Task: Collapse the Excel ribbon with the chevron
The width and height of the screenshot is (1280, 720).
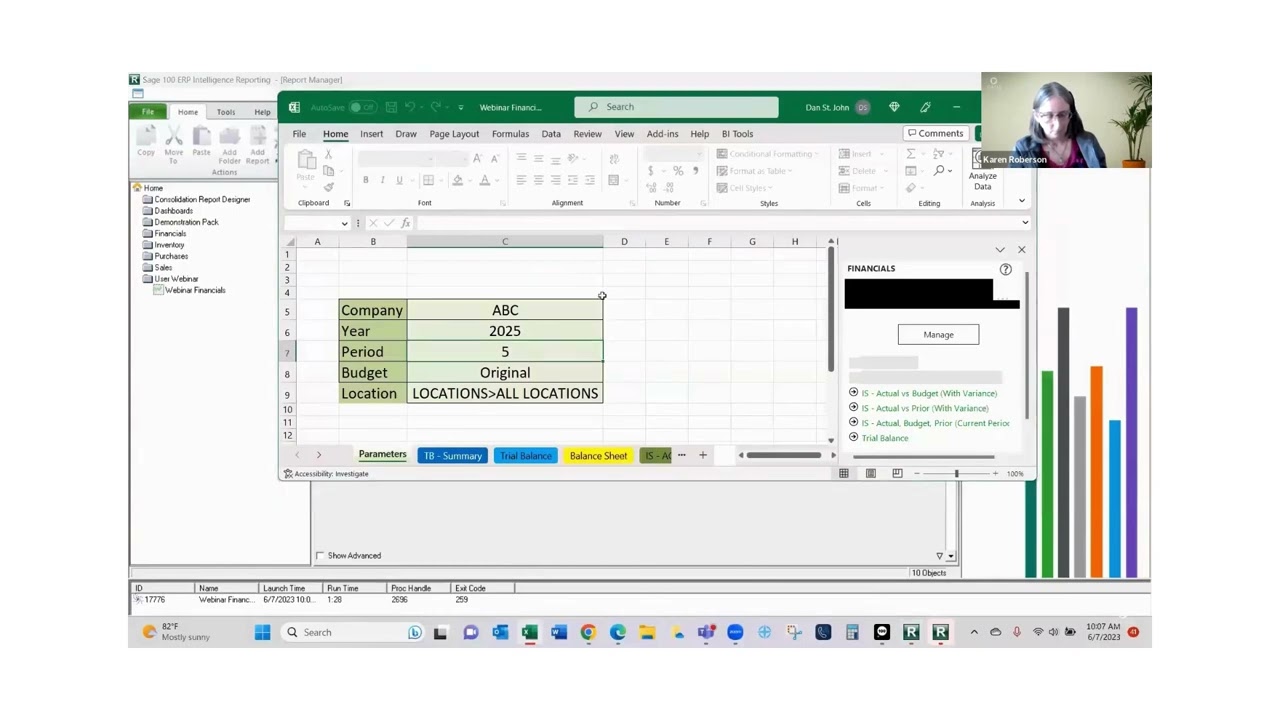Action: [x=1021, y=202]
